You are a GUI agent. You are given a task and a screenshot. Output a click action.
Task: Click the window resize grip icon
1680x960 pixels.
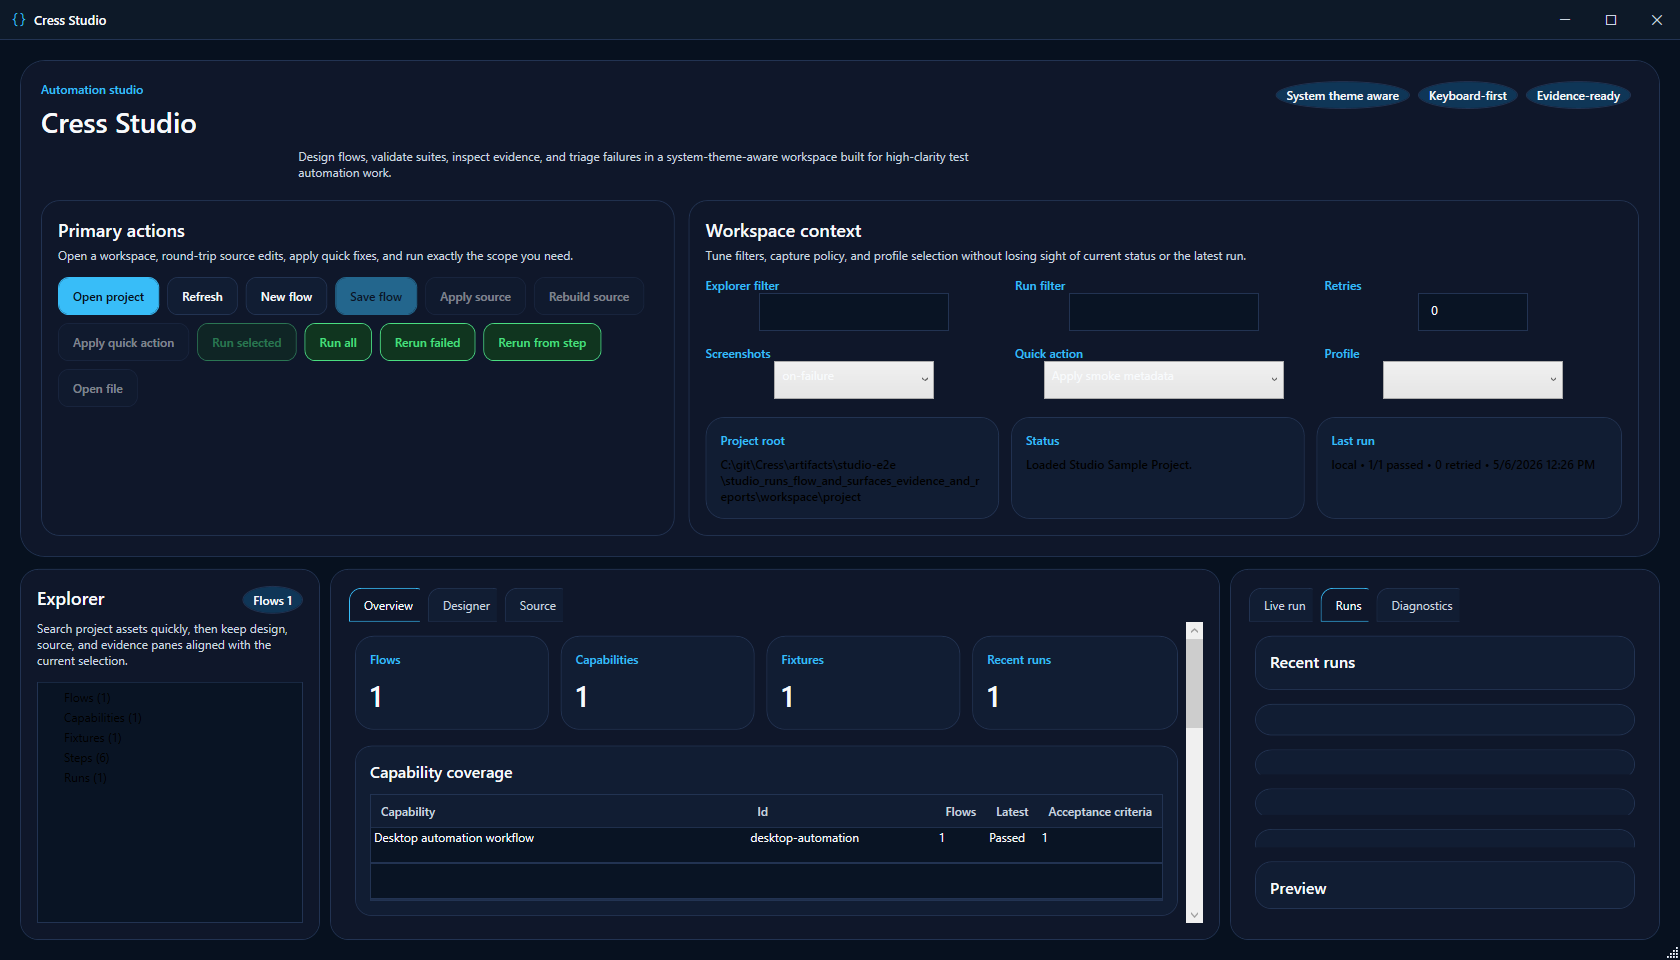tap(1672, 952)
